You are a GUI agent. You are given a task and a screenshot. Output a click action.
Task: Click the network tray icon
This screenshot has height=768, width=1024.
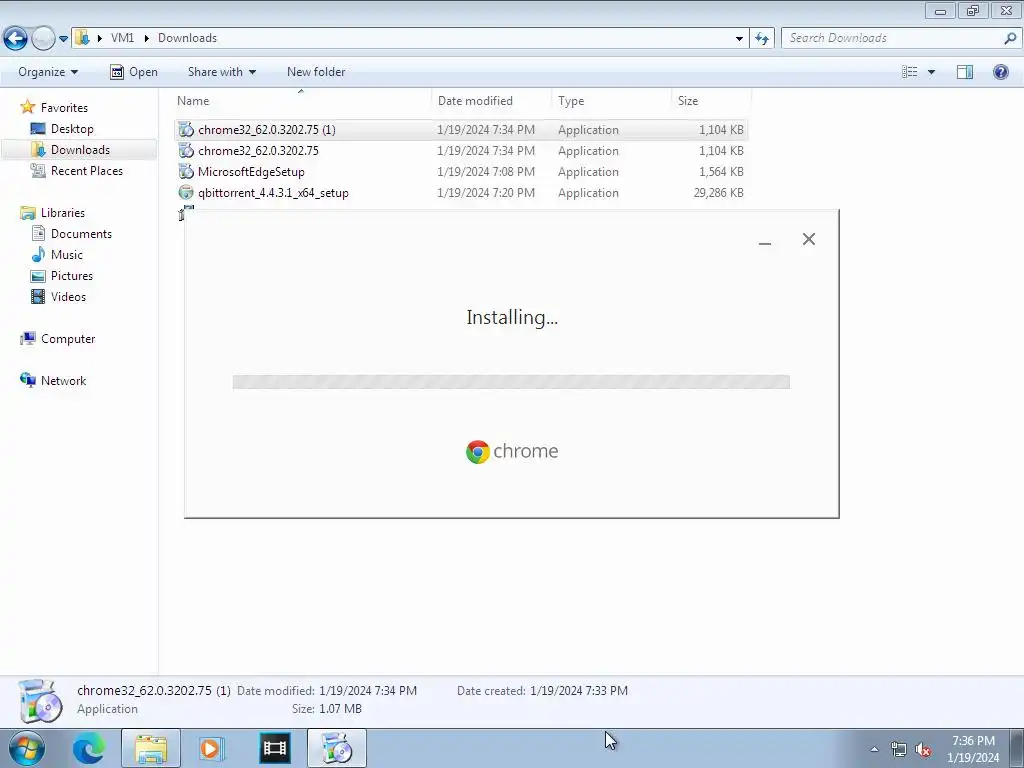pos(899,750)
